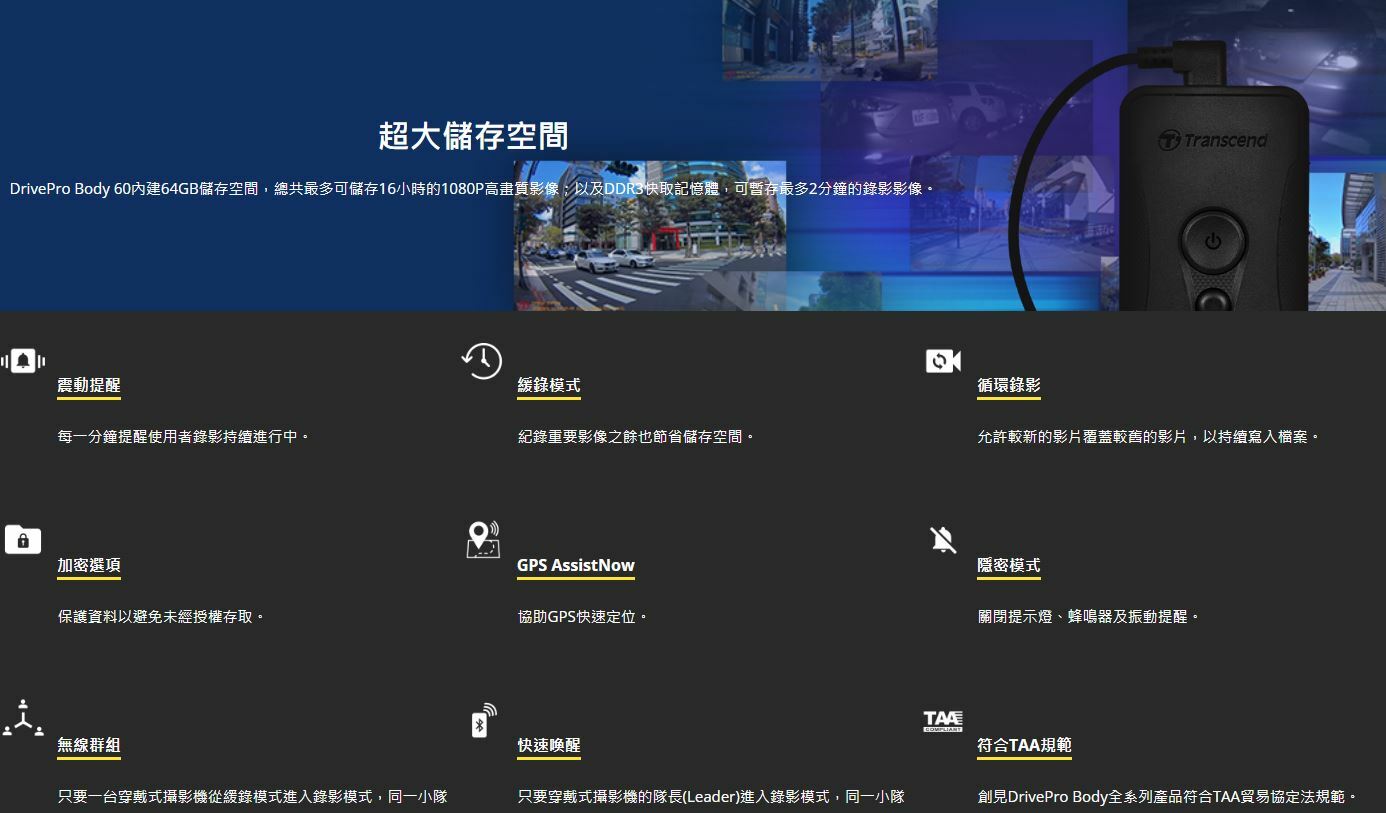Click the 快速喚醒 heading
This screenshot has height=813, width=1386.
(x=549, y=745)
